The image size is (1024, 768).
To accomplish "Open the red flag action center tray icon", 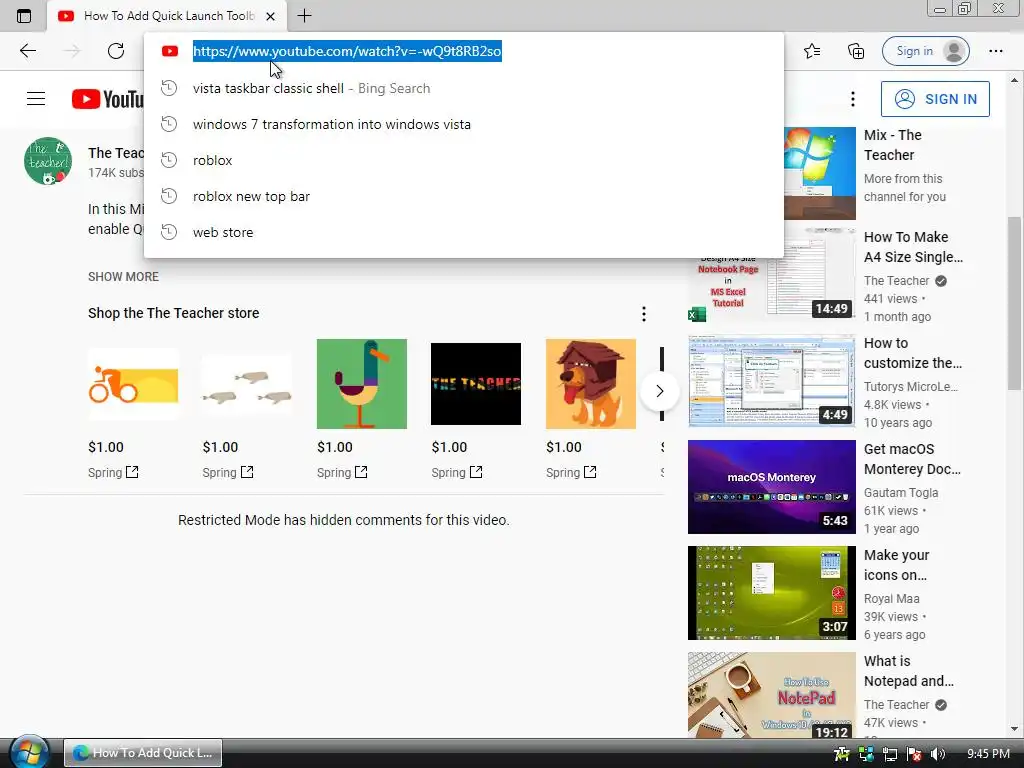I will pyautogui.click(x=914, y=754).
